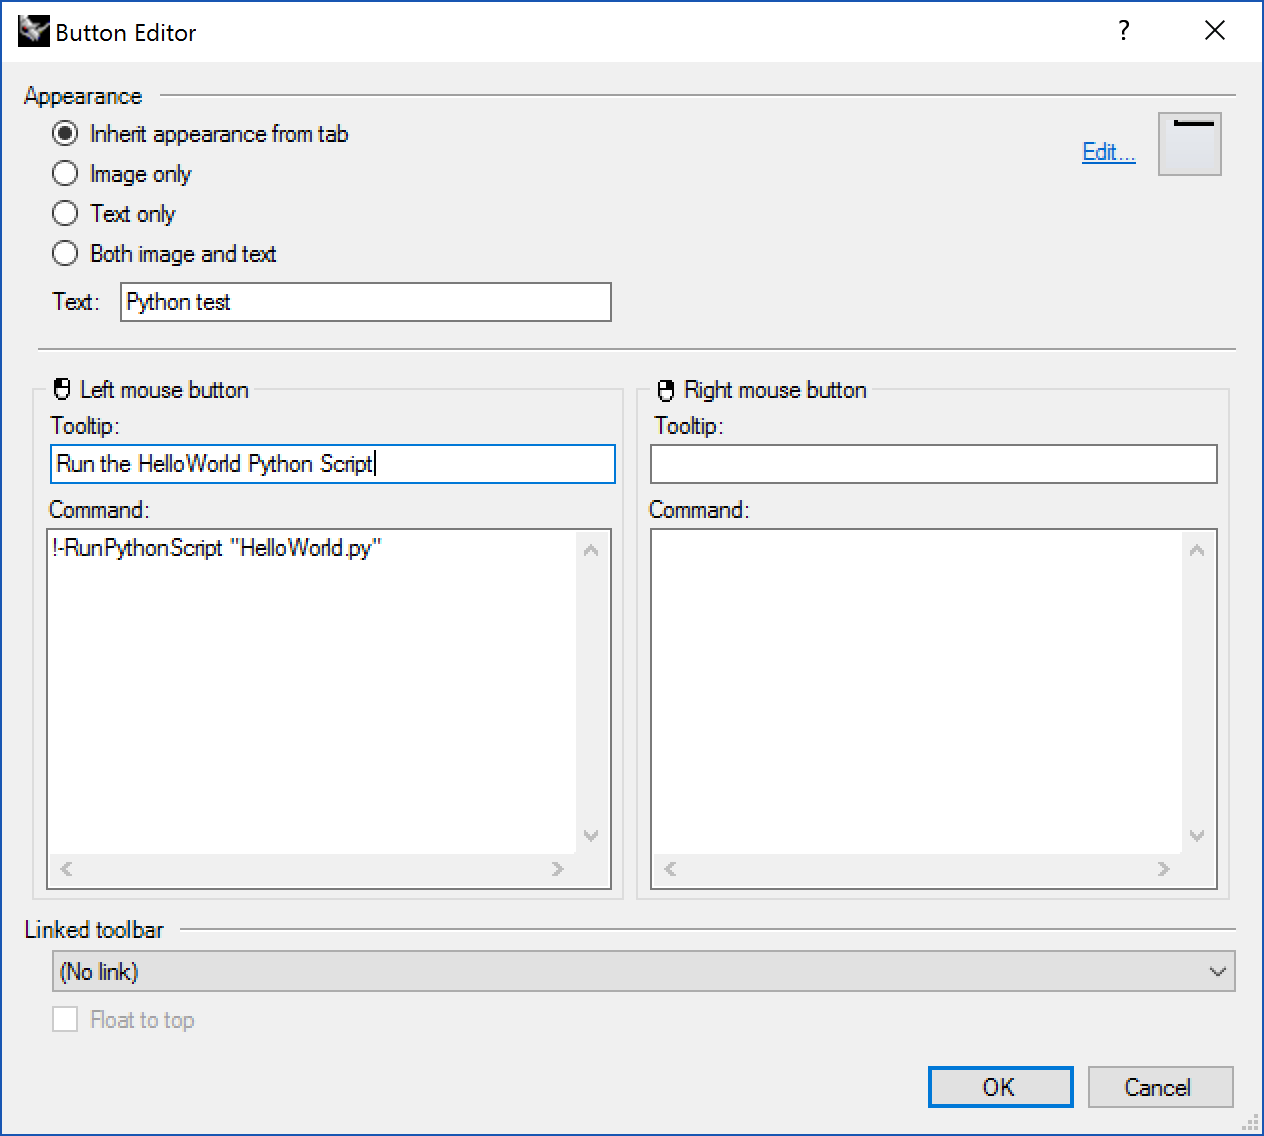Click the button image preview thumbnail

tap(1189, 145)
